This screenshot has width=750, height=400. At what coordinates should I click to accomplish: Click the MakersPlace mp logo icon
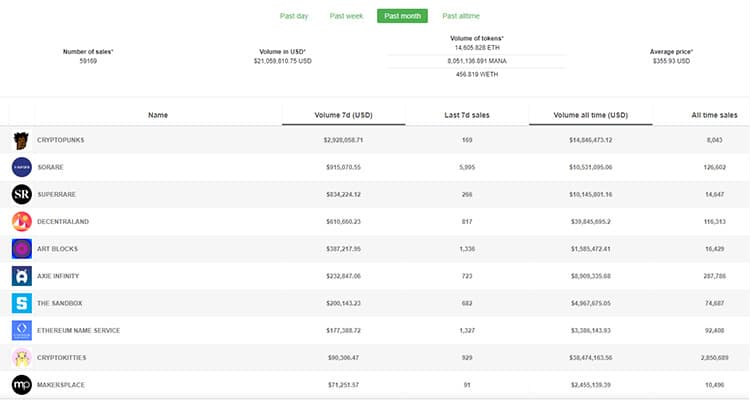click(x=22, y=385)
